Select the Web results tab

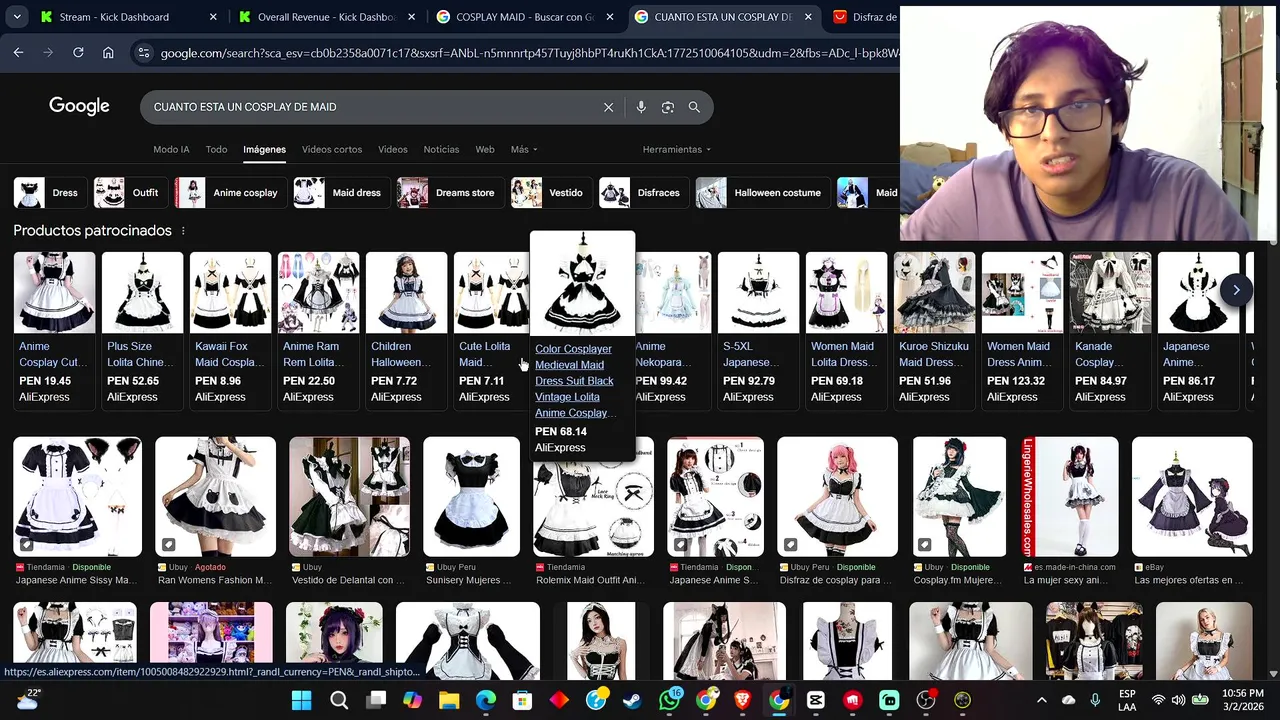pos(485,150)
